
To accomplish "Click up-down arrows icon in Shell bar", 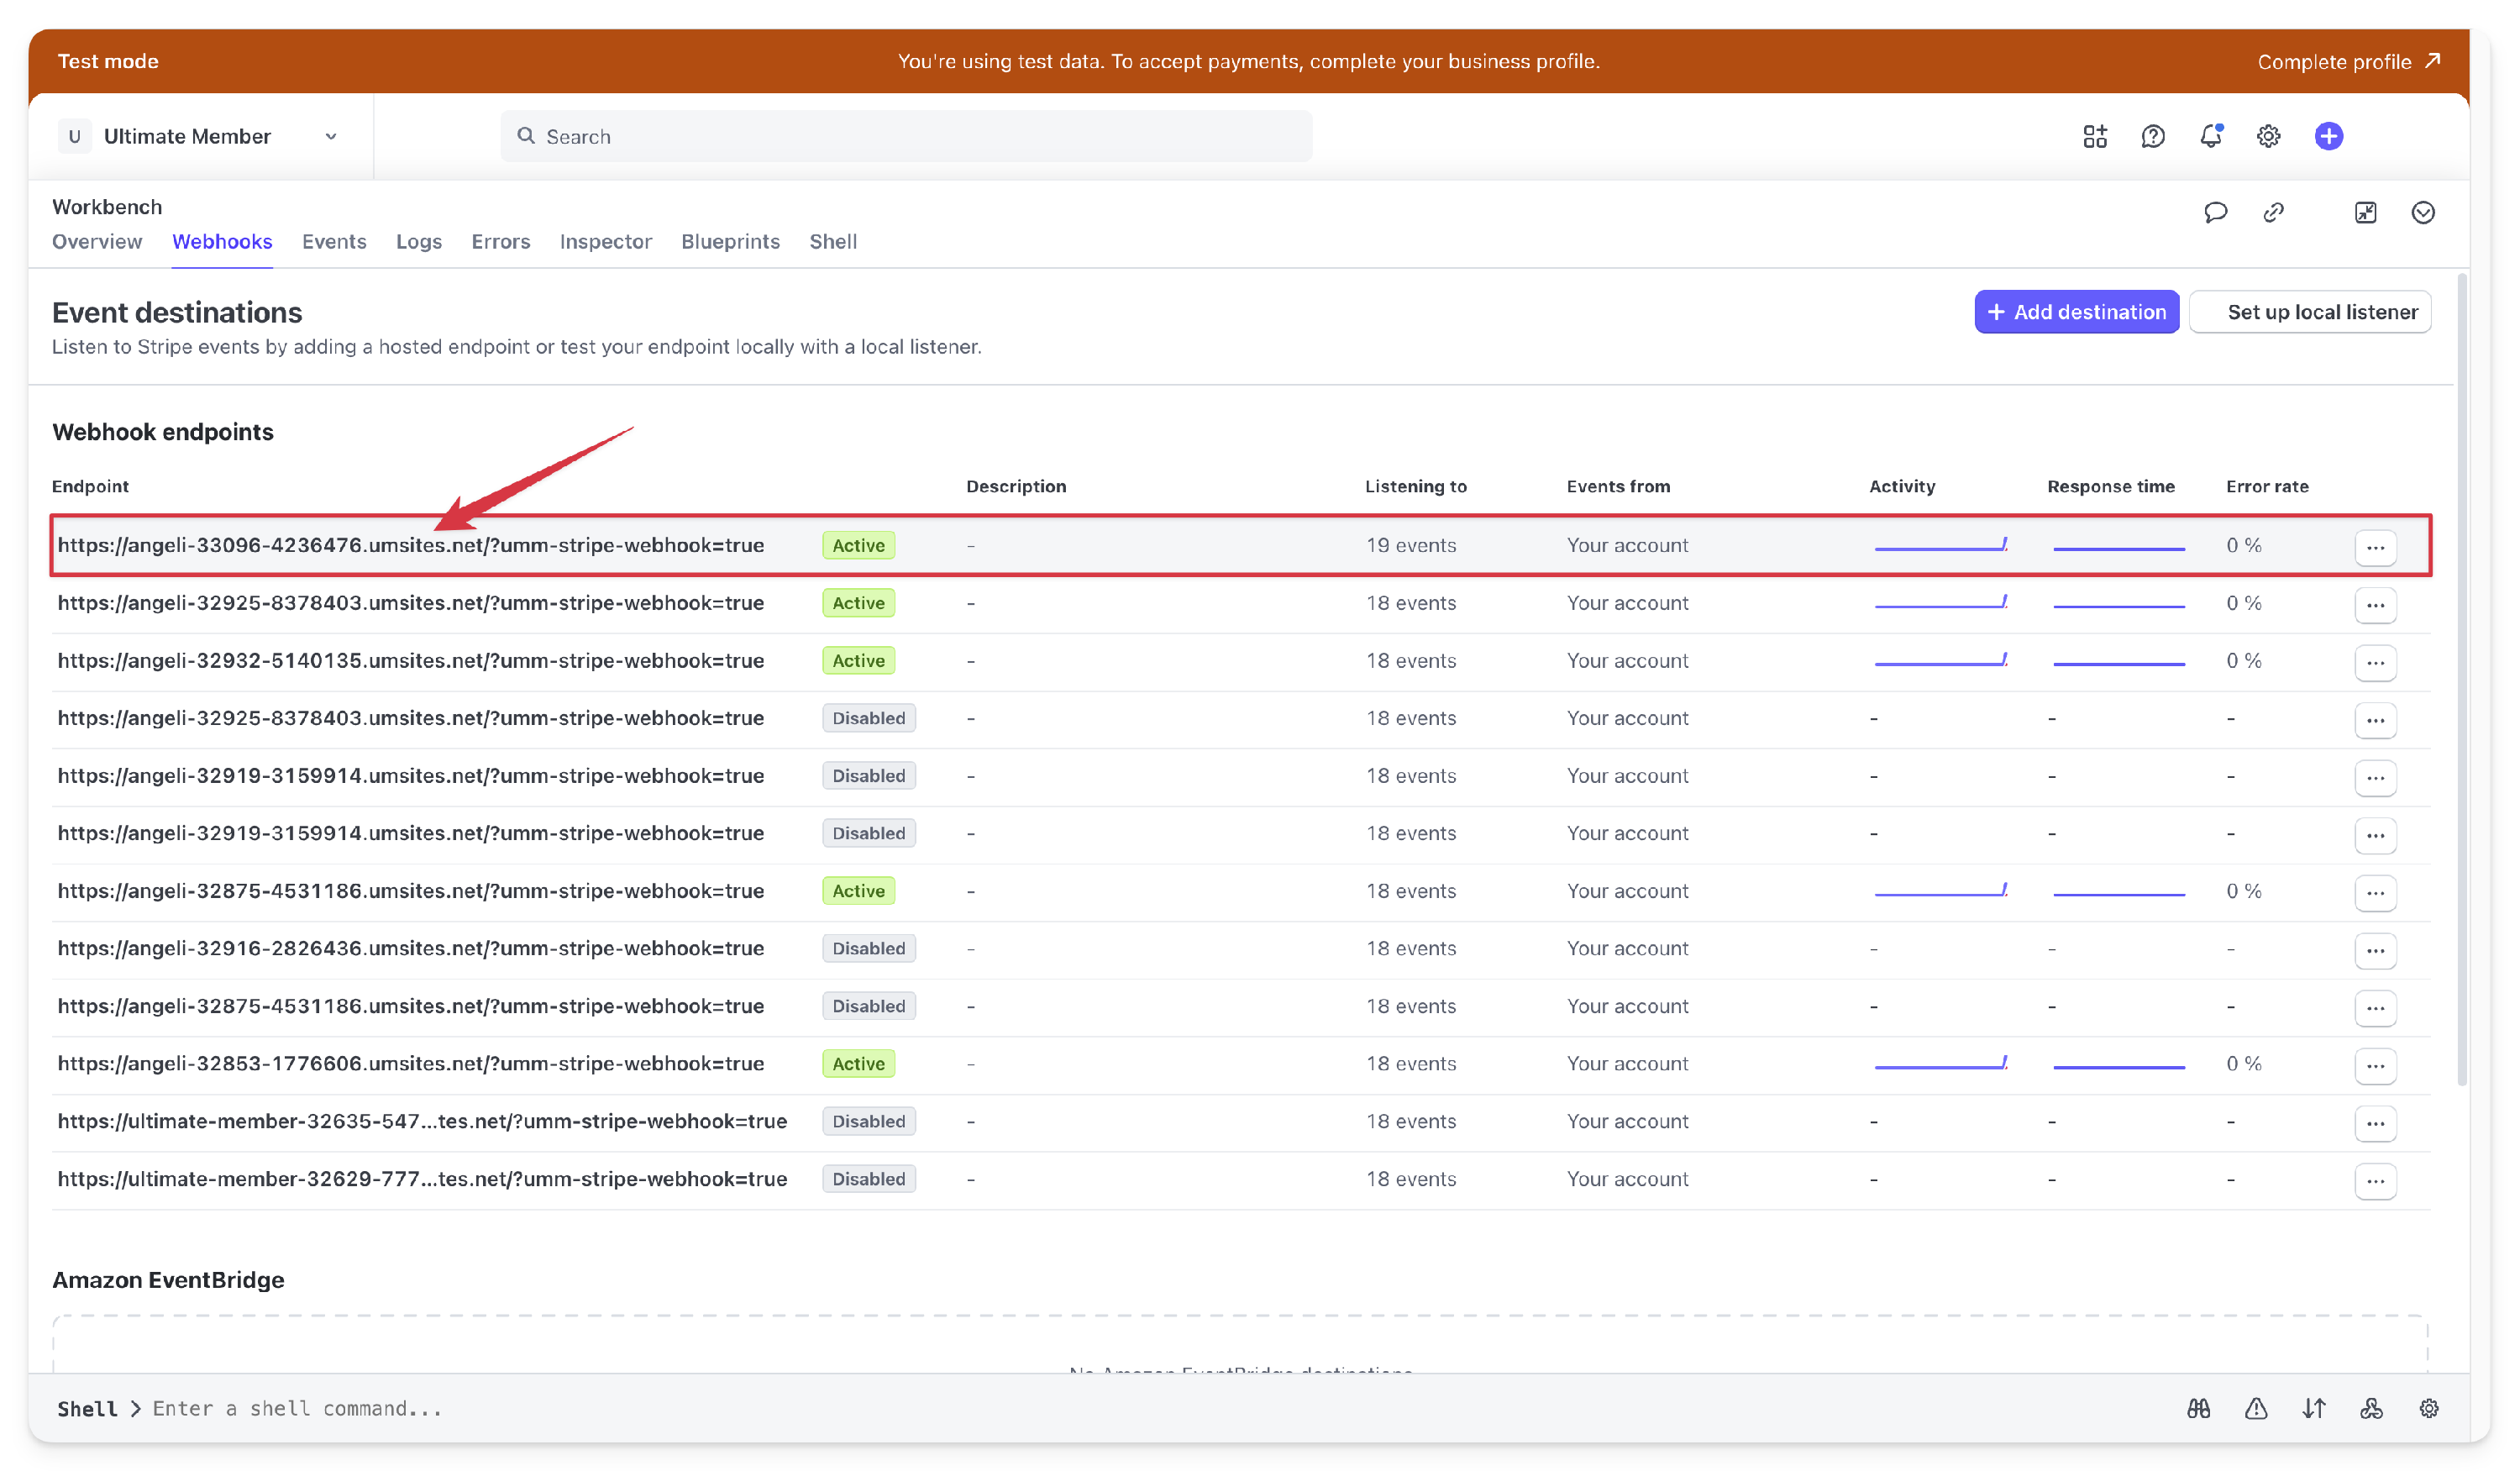I will click(2313, 1408).
